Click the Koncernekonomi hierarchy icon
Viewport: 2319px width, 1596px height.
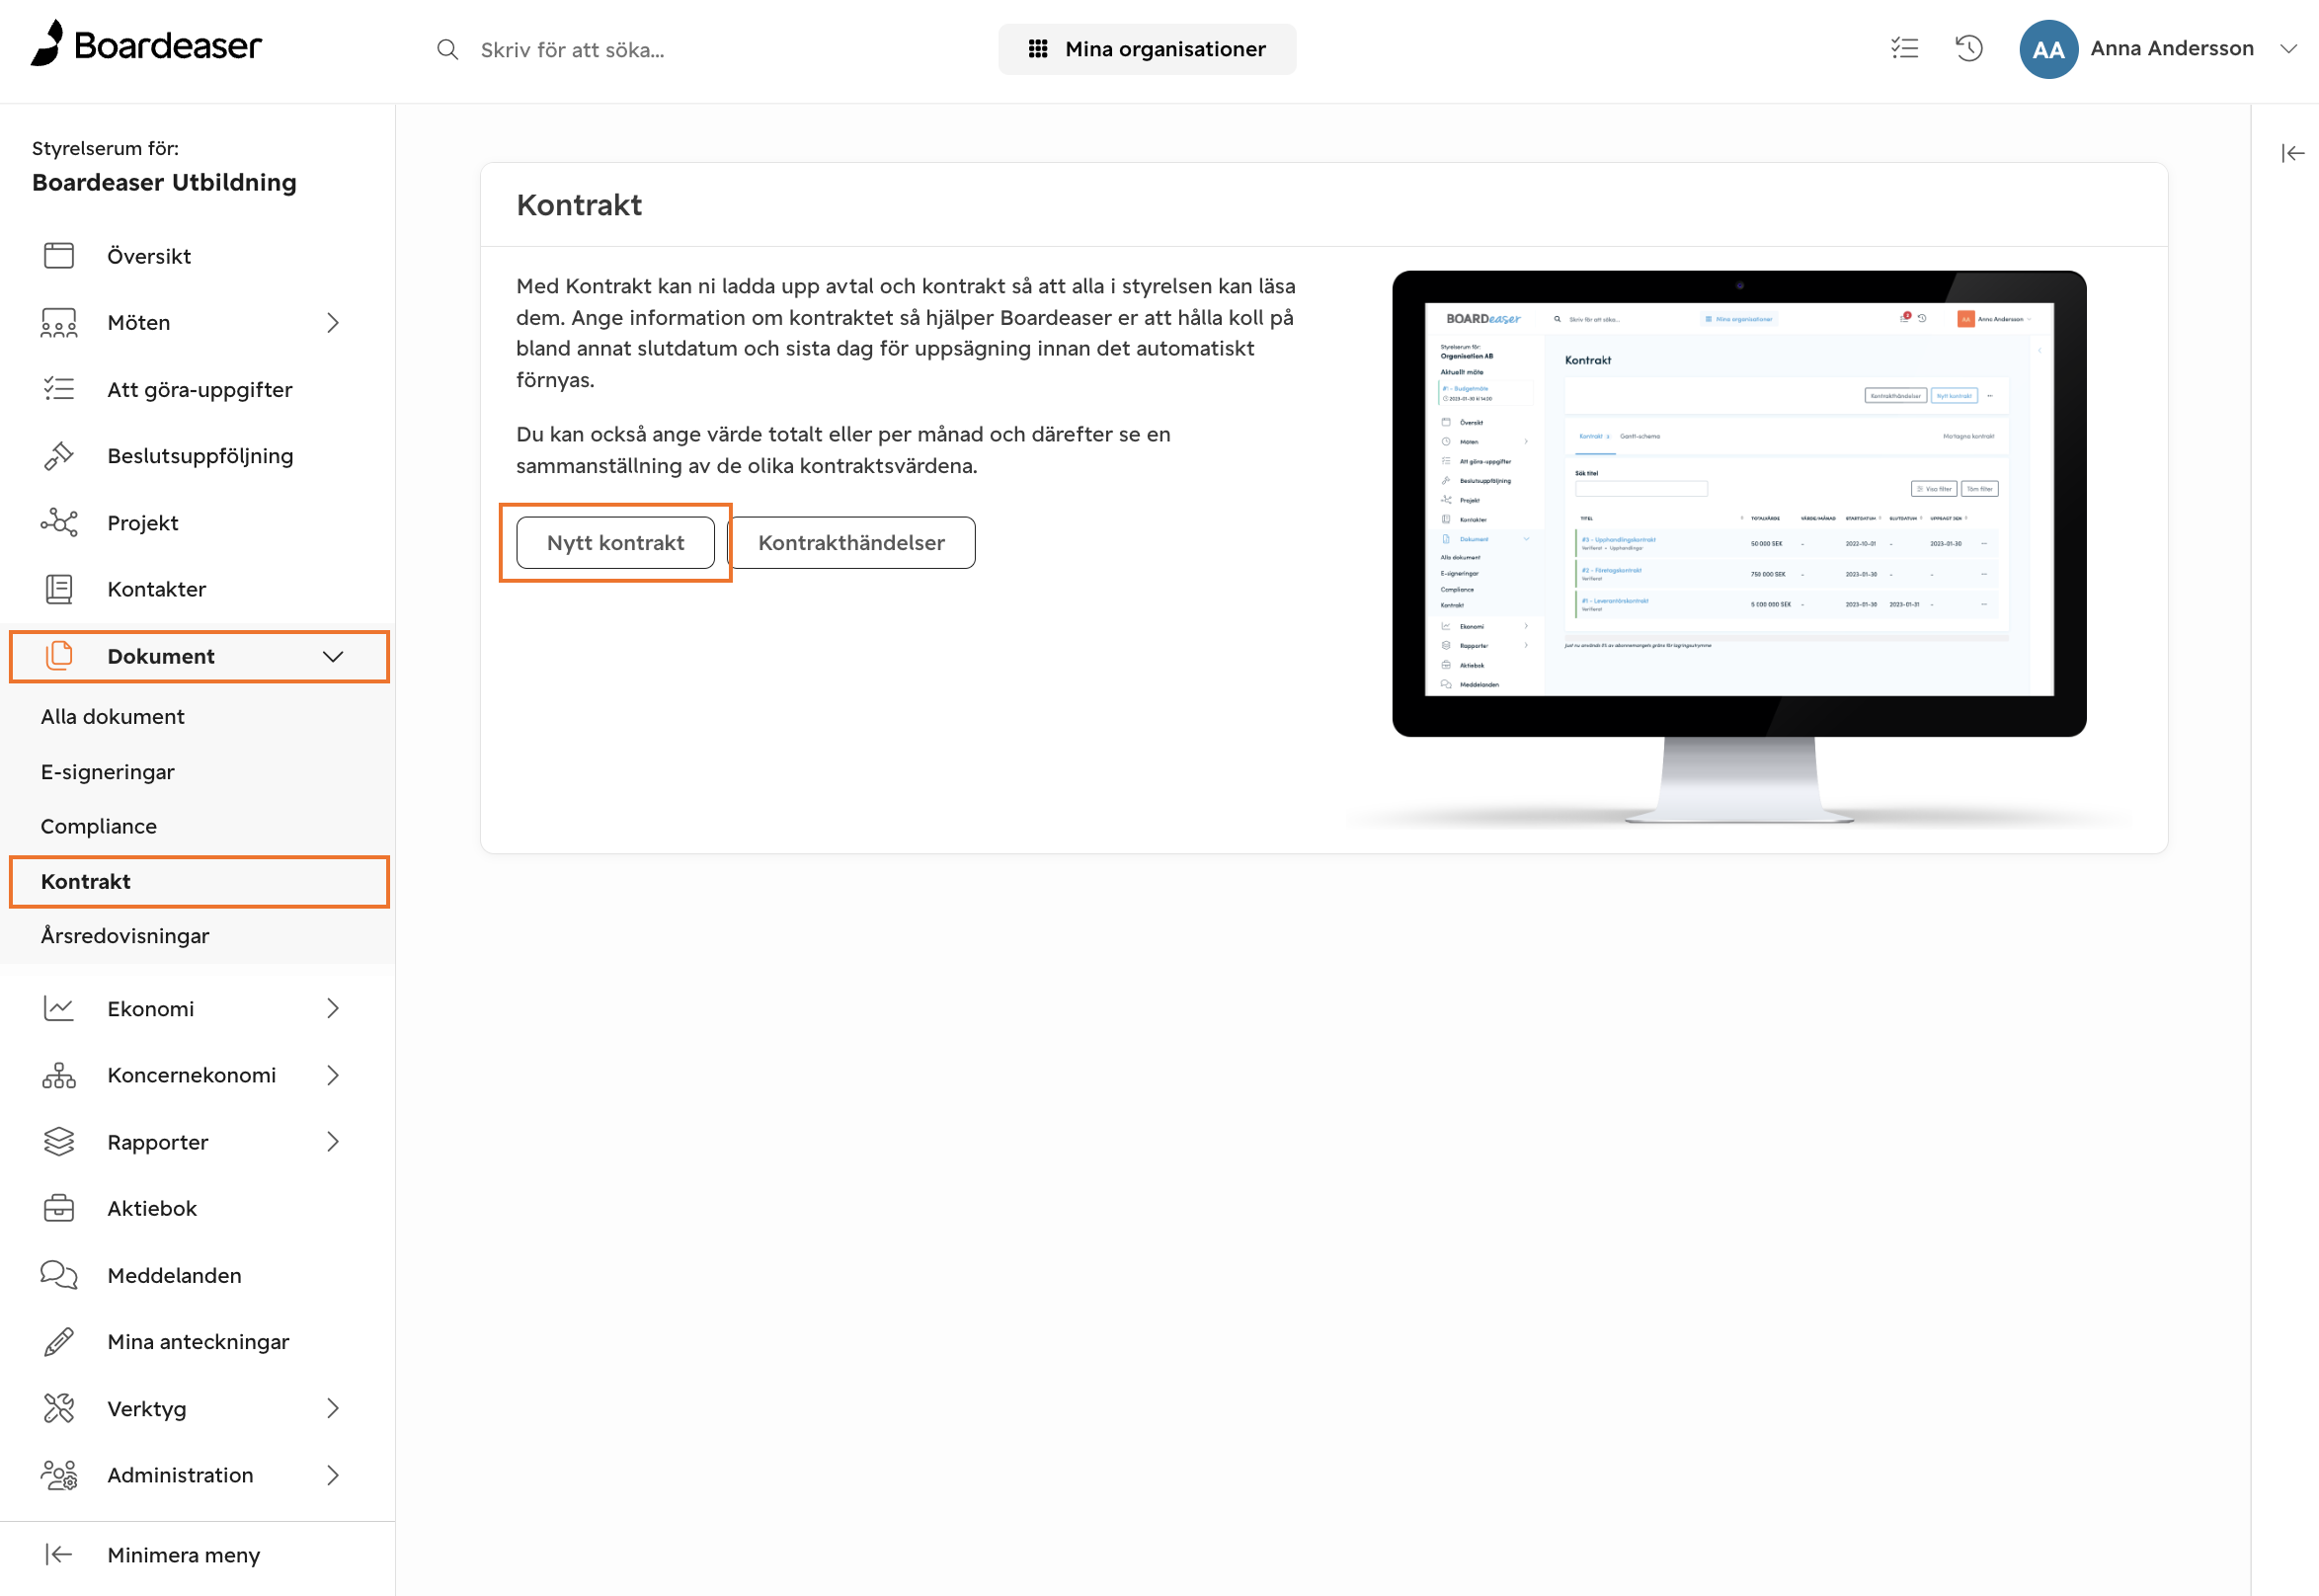coord(59,1076)
